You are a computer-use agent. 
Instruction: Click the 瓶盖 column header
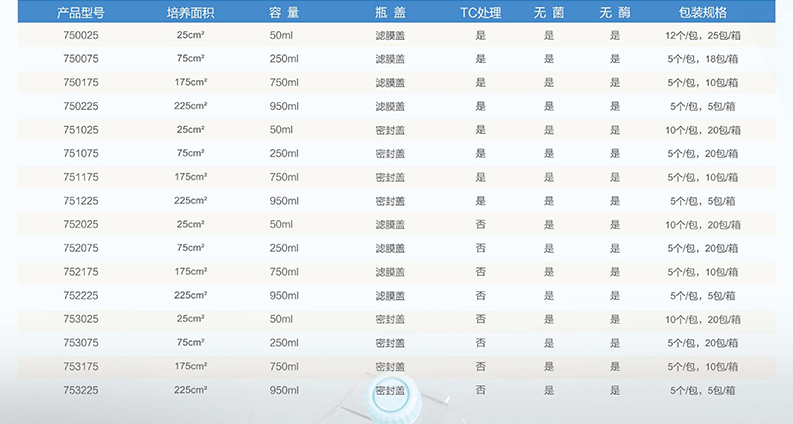(390, 13)
